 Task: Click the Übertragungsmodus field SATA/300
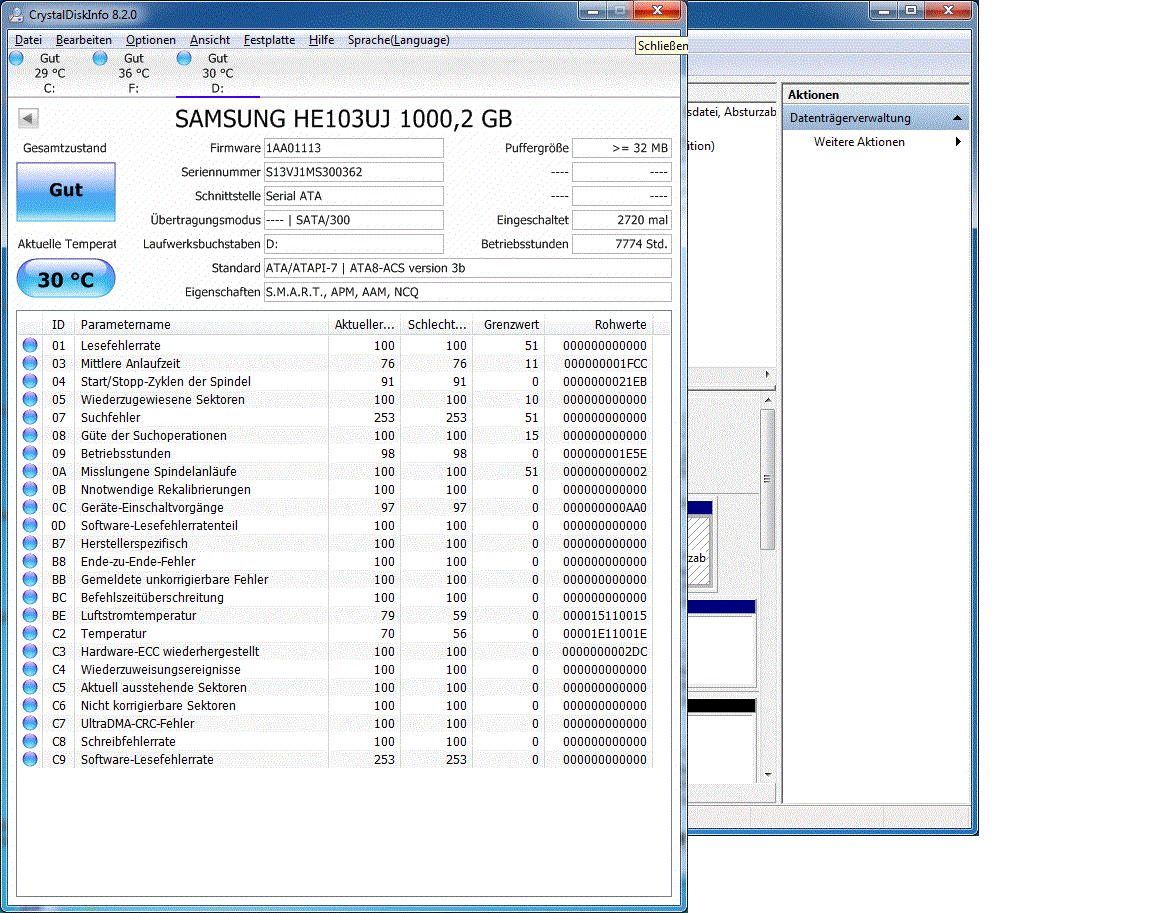[353, 220]
